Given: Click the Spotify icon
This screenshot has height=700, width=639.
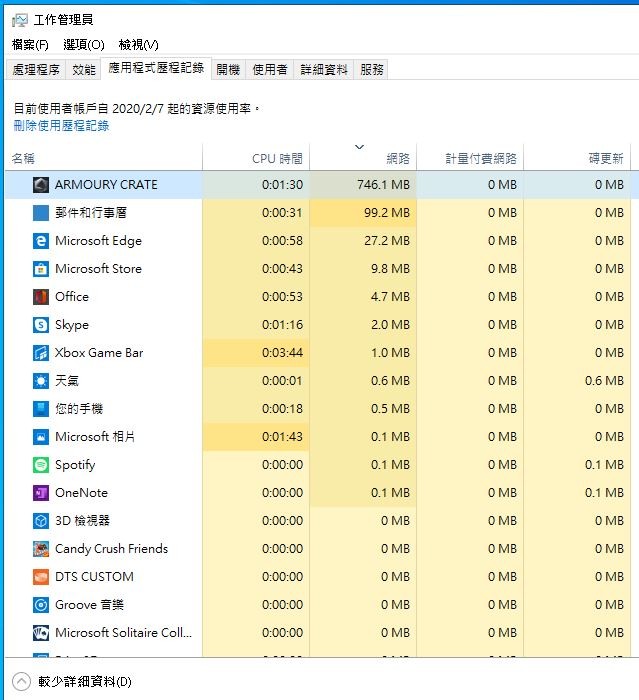Looking at the screenshot, I should [x=41, y=465].
